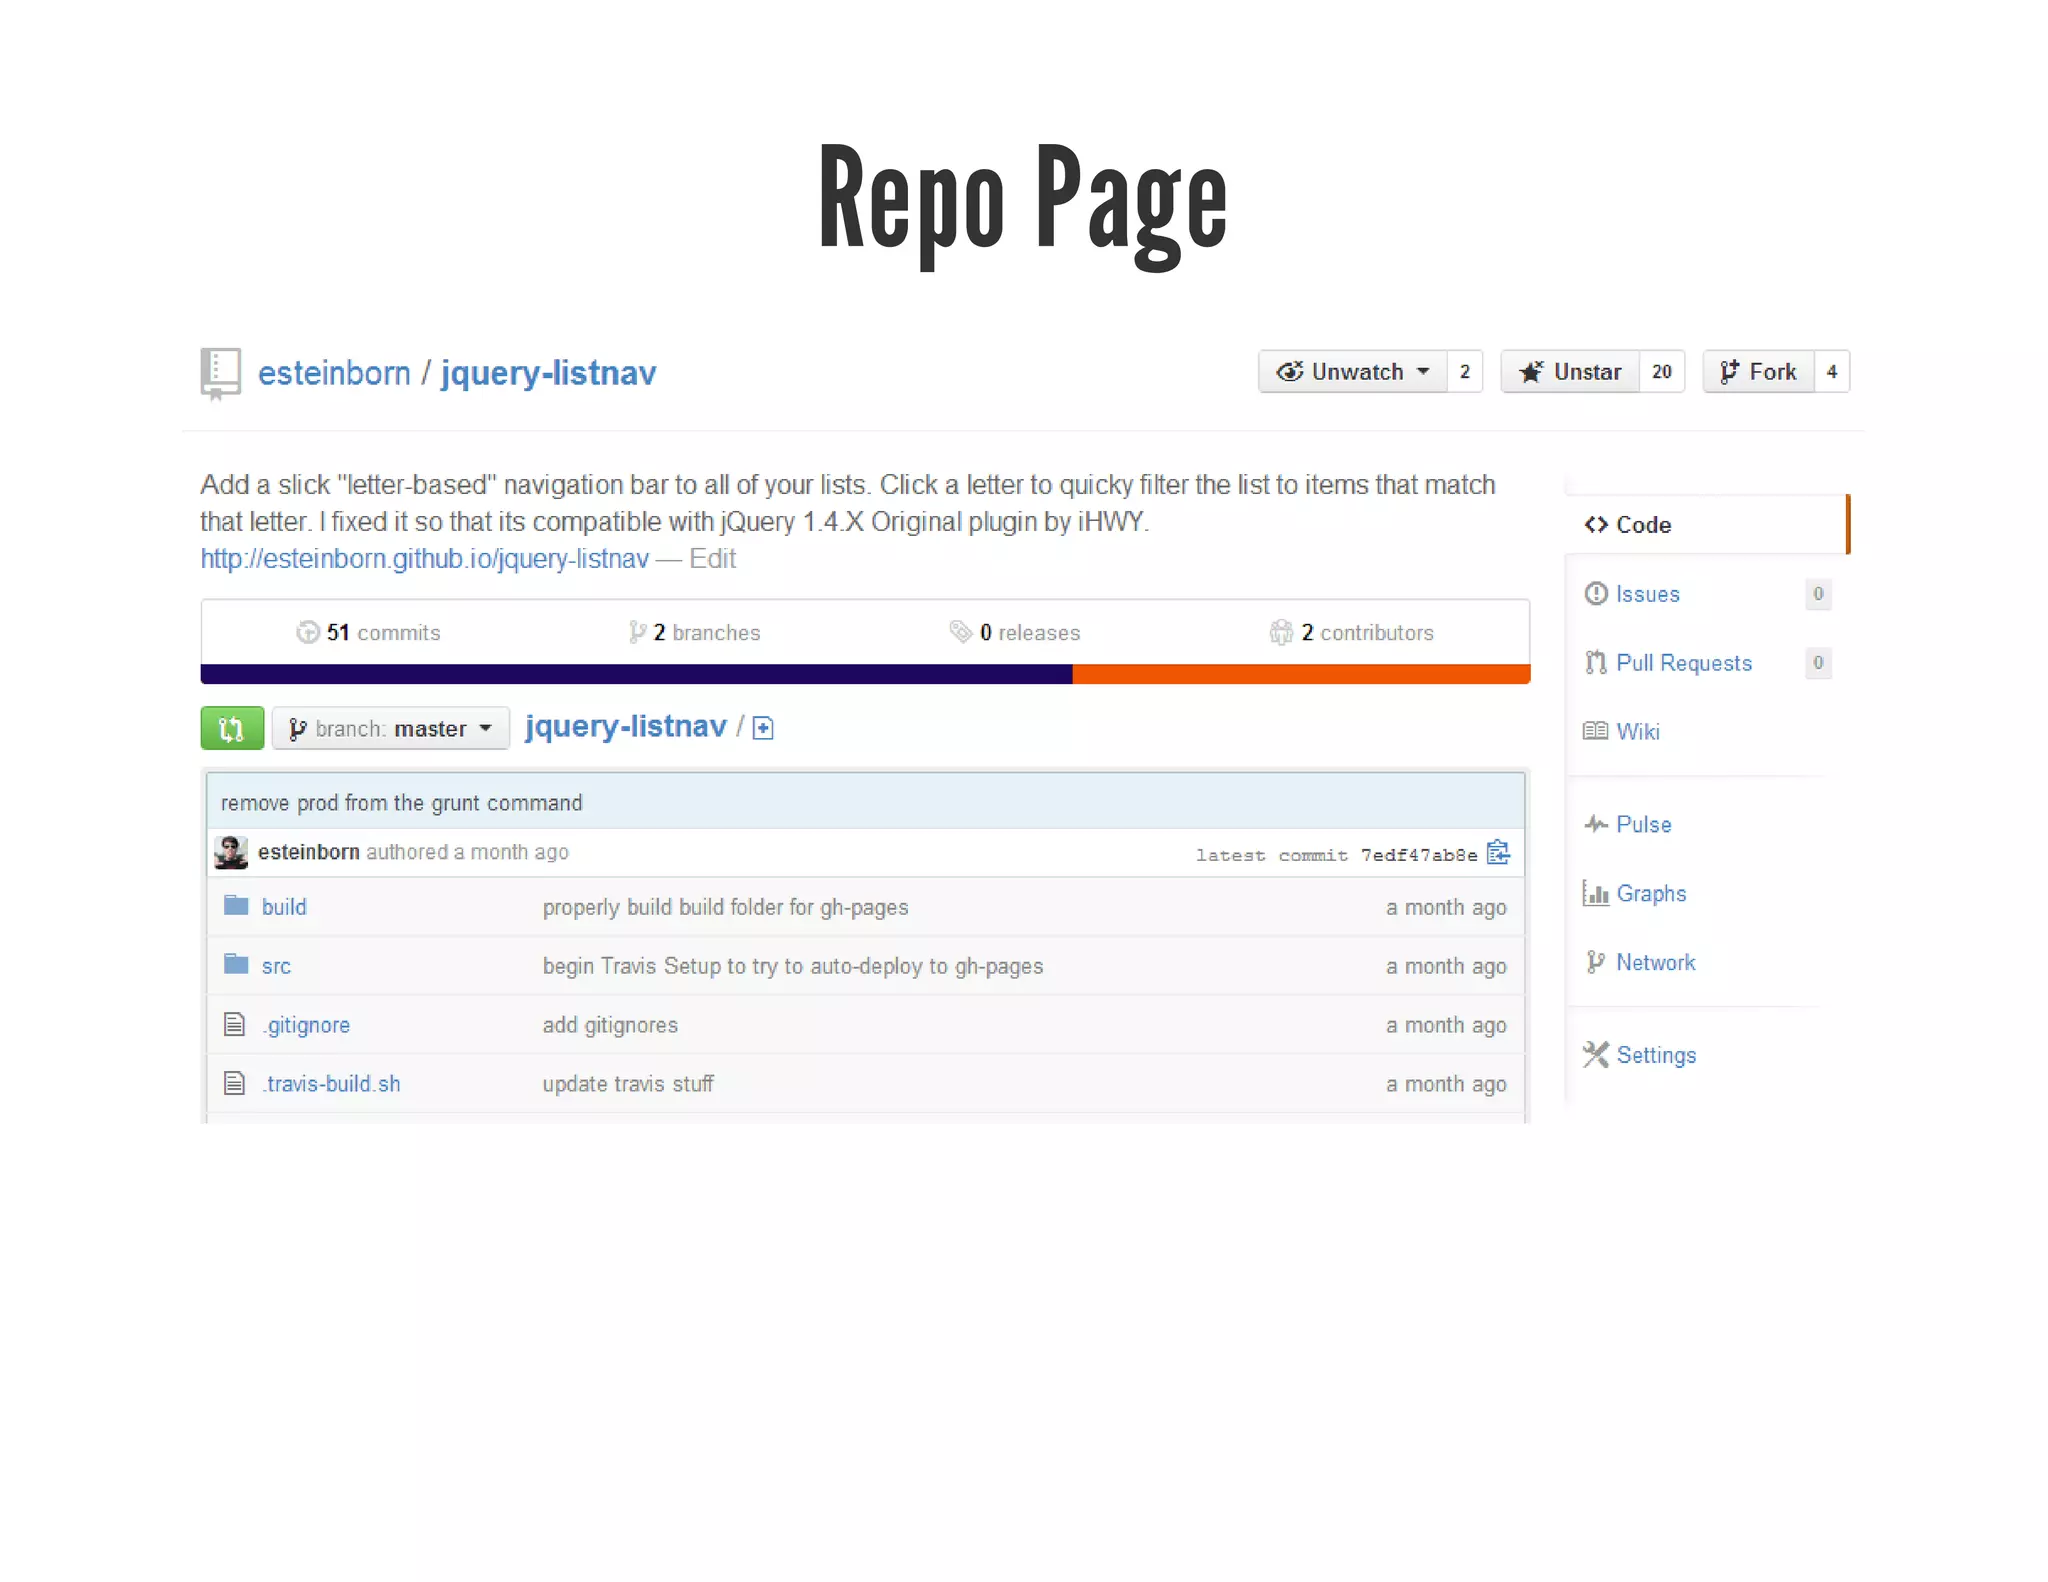Viewport: 2048px width, 1582px height.
Task: Select the Code tab
Action: pyautogui.click(x=1643, y=525)
